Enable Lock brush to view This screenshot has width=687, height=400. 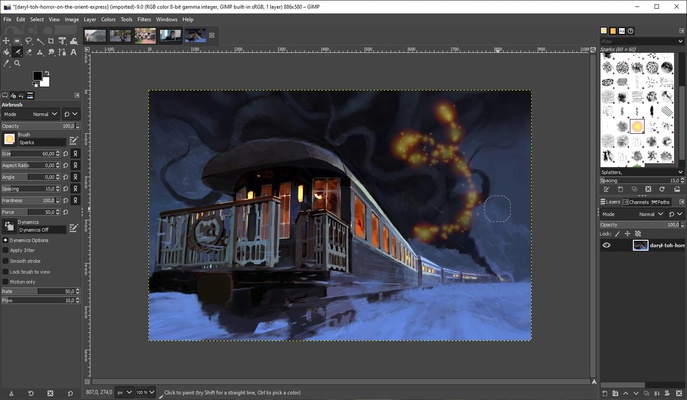coord(5,272)
